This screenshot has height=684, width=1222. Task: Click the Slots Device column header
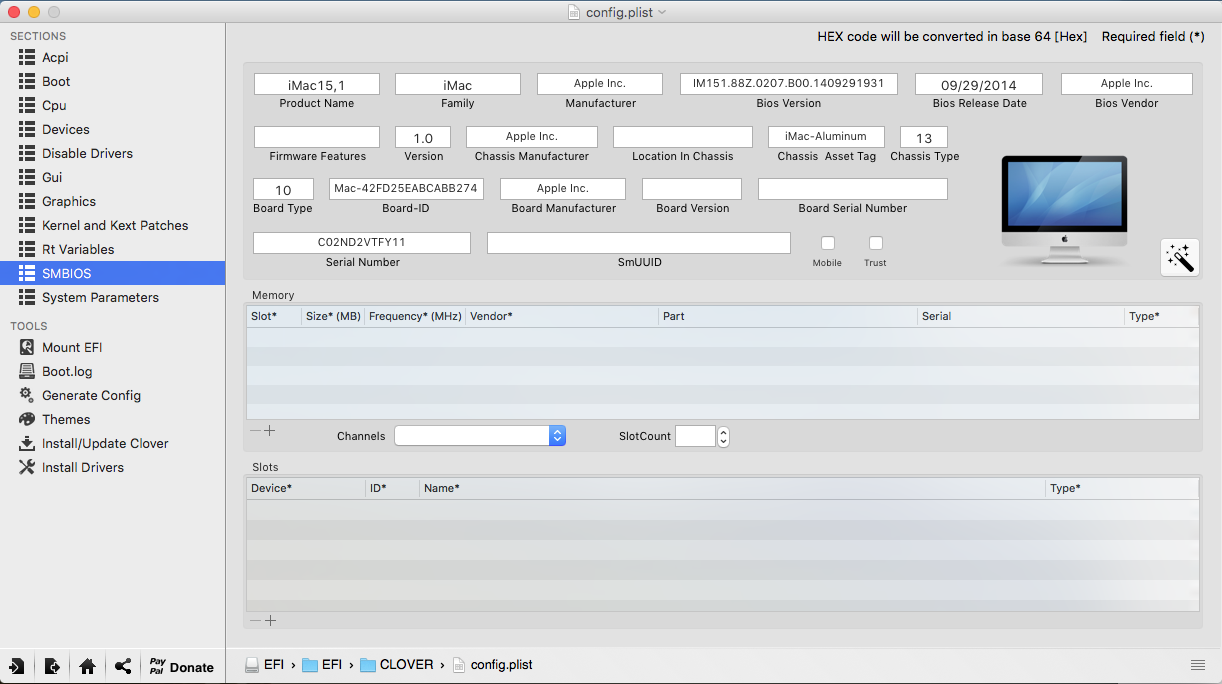click(306, 488)
